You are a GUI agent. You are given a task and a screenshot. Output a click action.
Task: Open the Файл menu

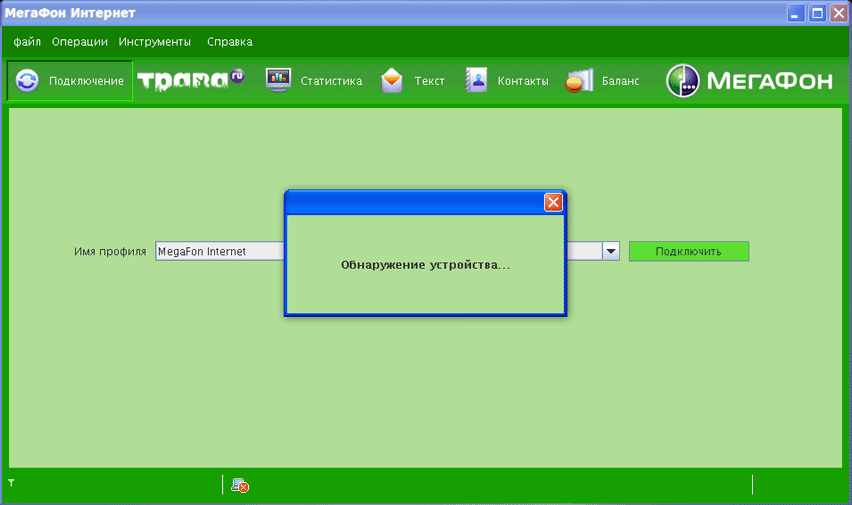27,42
